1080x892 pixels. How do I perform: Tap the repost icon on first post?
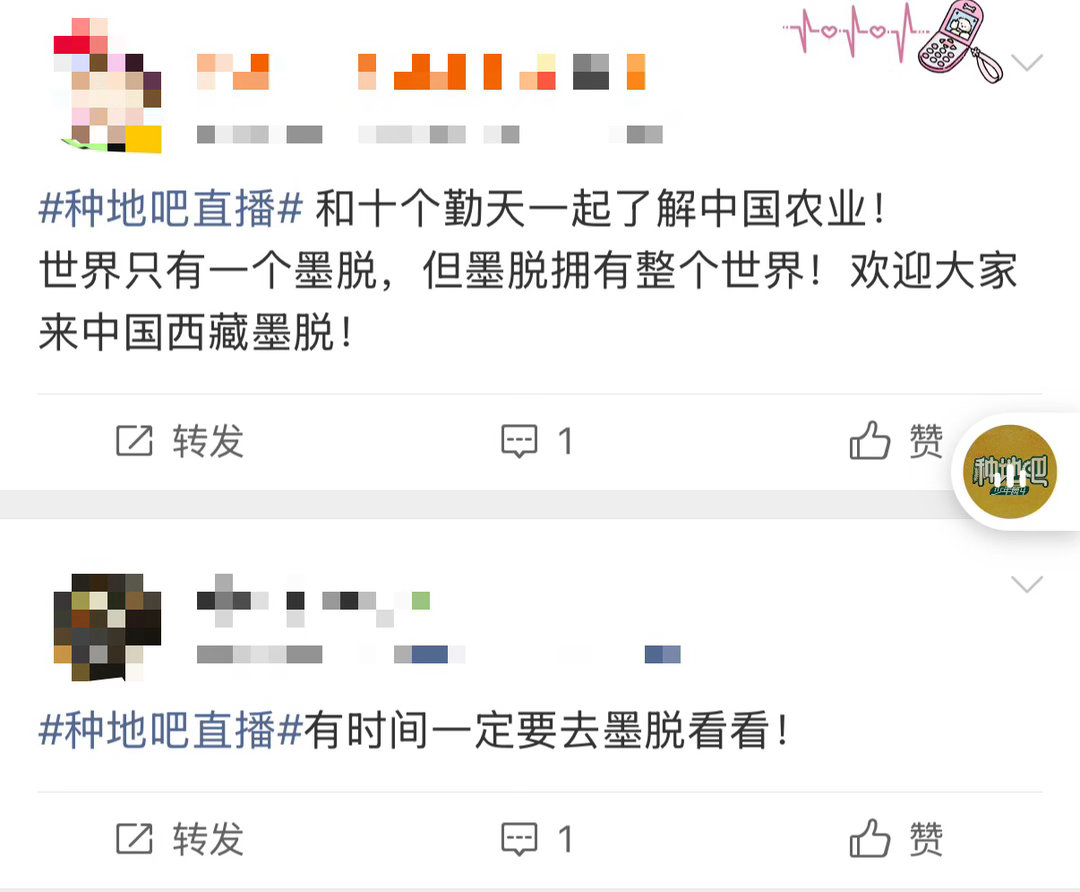(134, 441)
